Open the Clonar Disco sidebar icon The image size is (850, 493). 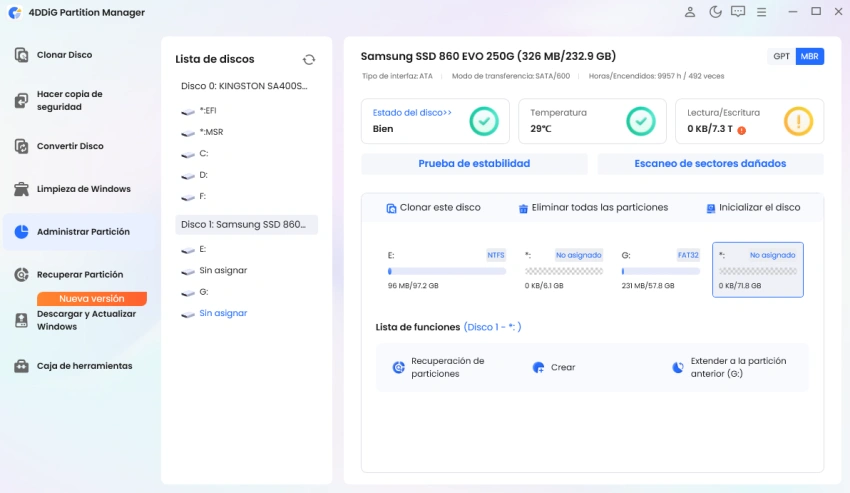[x=21, y=55]
